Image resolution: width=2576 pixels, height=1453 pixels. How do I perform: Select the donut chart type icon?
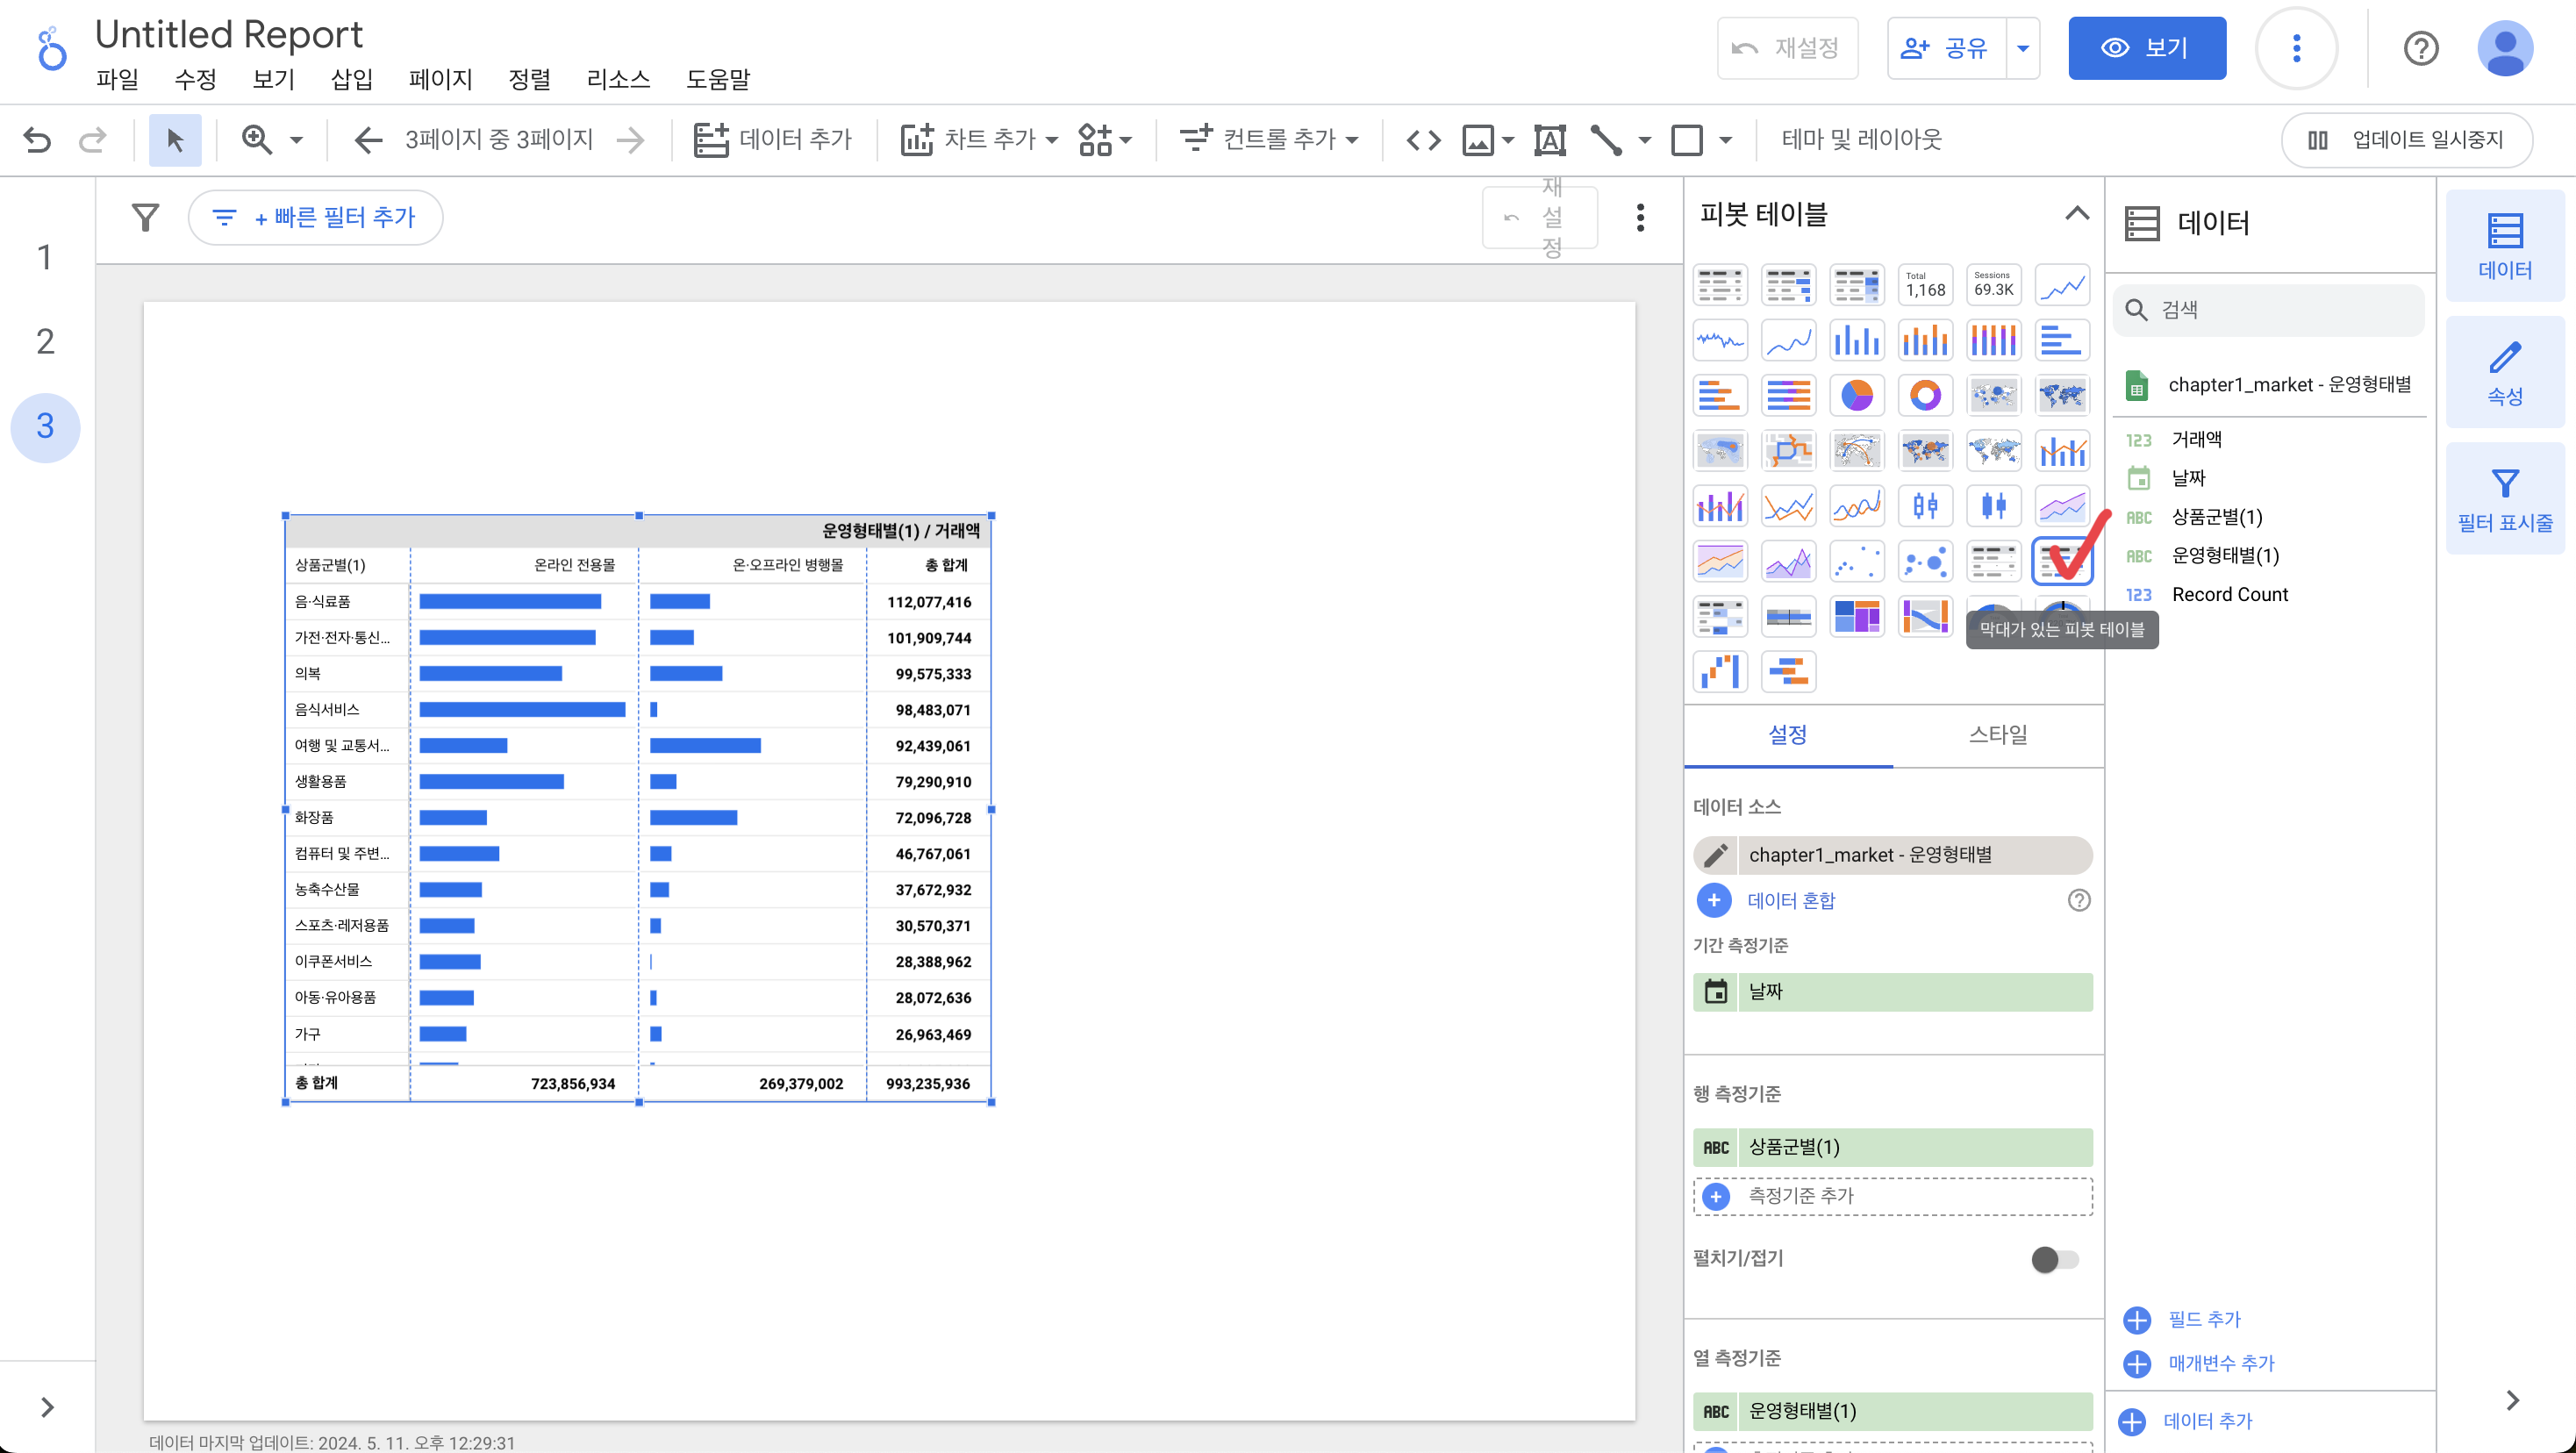[x=1924, y=396]
